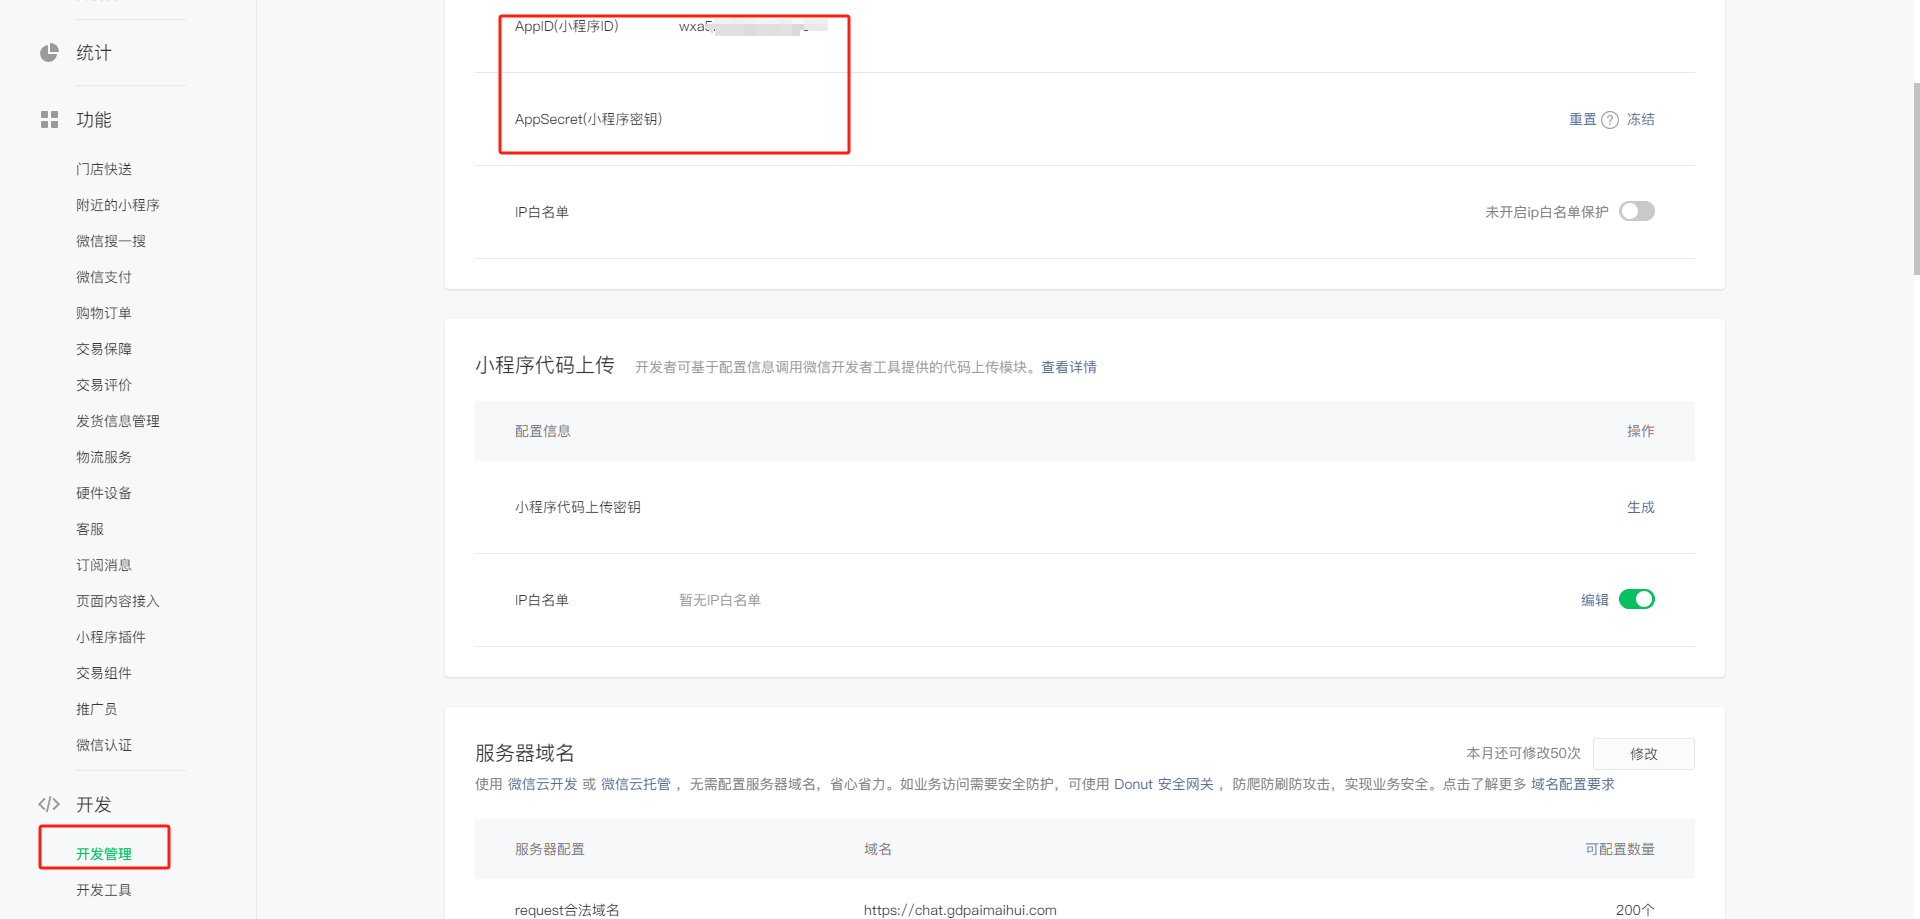Click the 开发 code brackets icon
Screen dimensions: 1920x919
pyautogui.click(x=49, y=804)
